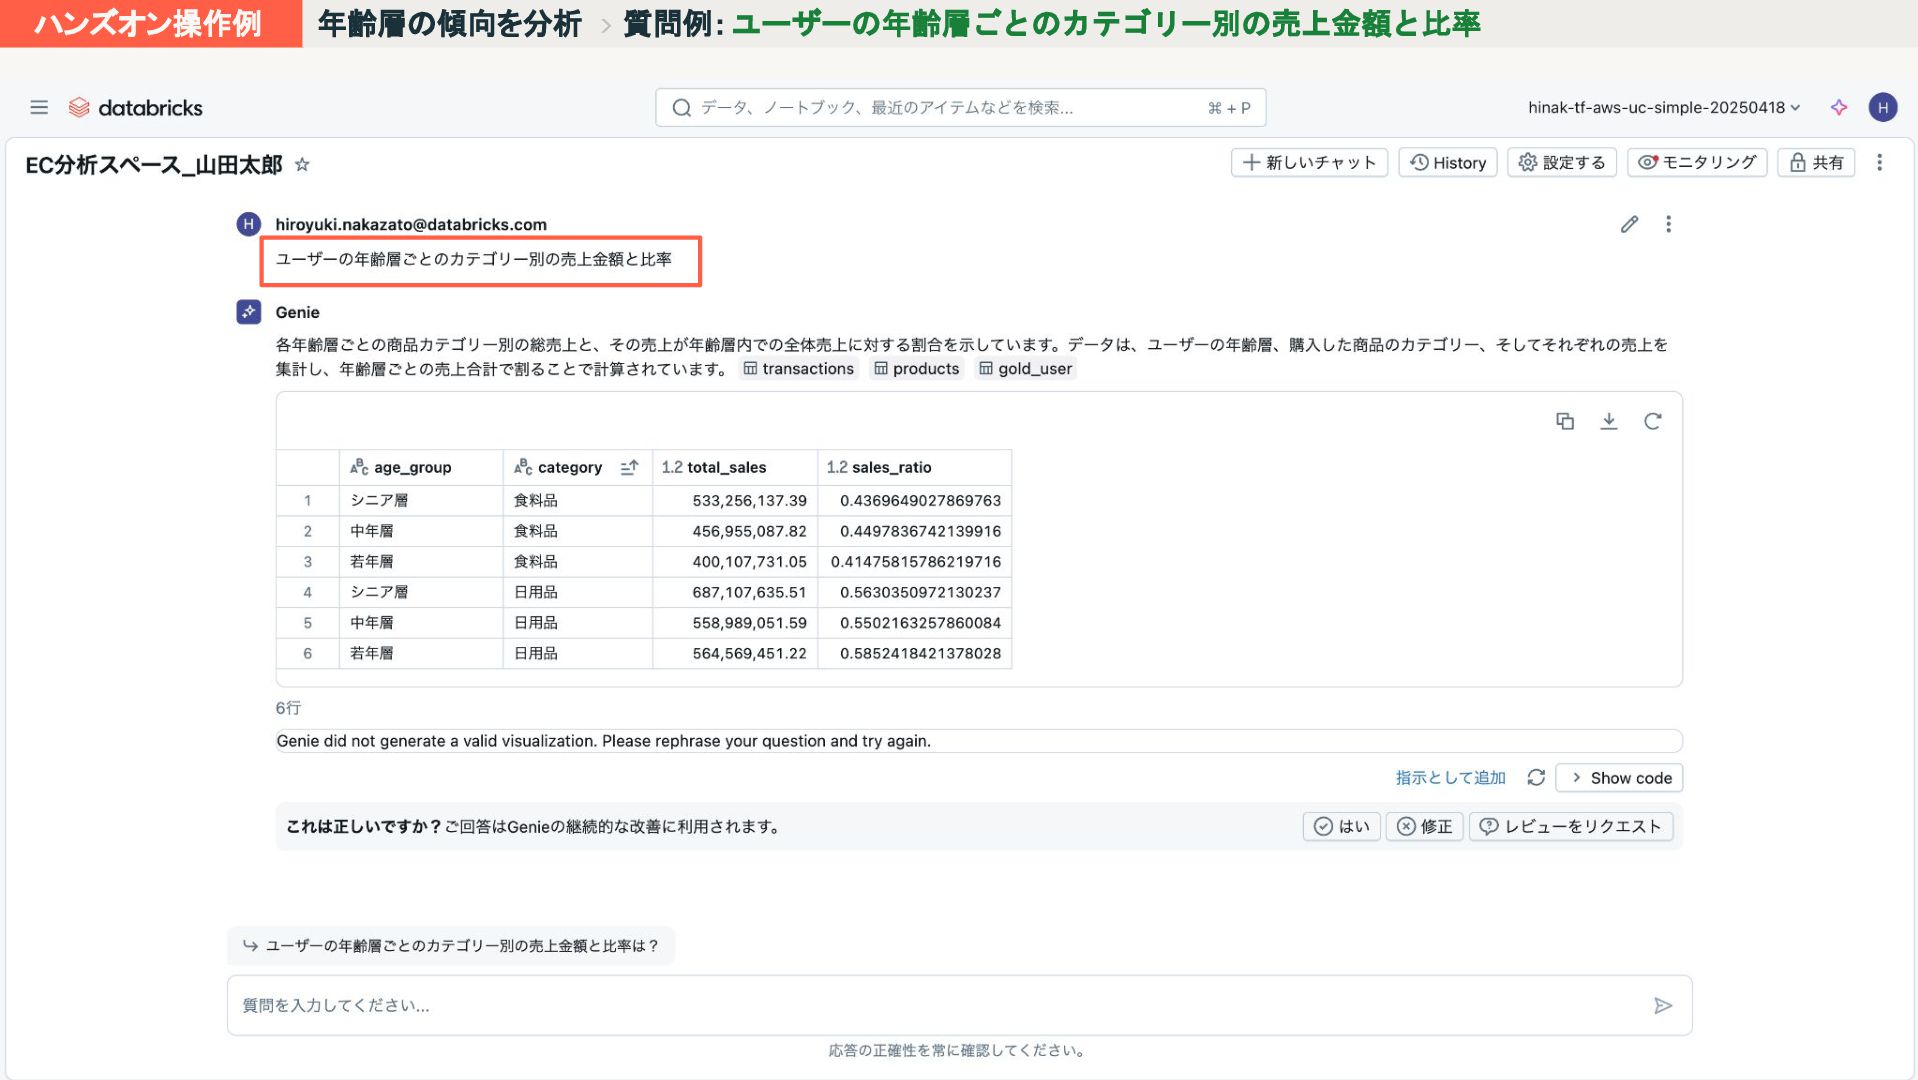Screen dimensions: 1918x1080
Task: Open the Databricks Assistant sparkle icon
Action: pyautogui.click(x=1839, y=107)
